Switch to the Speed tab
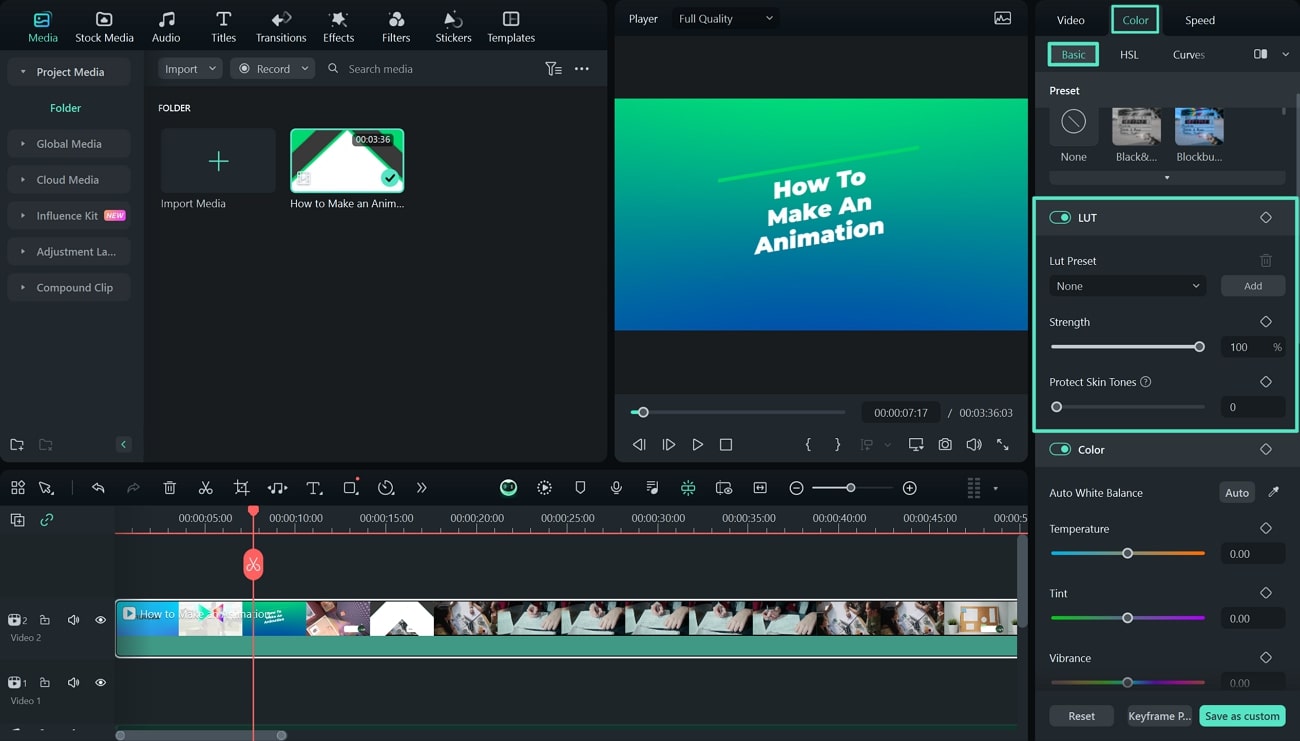 (x=1200, y=20)
